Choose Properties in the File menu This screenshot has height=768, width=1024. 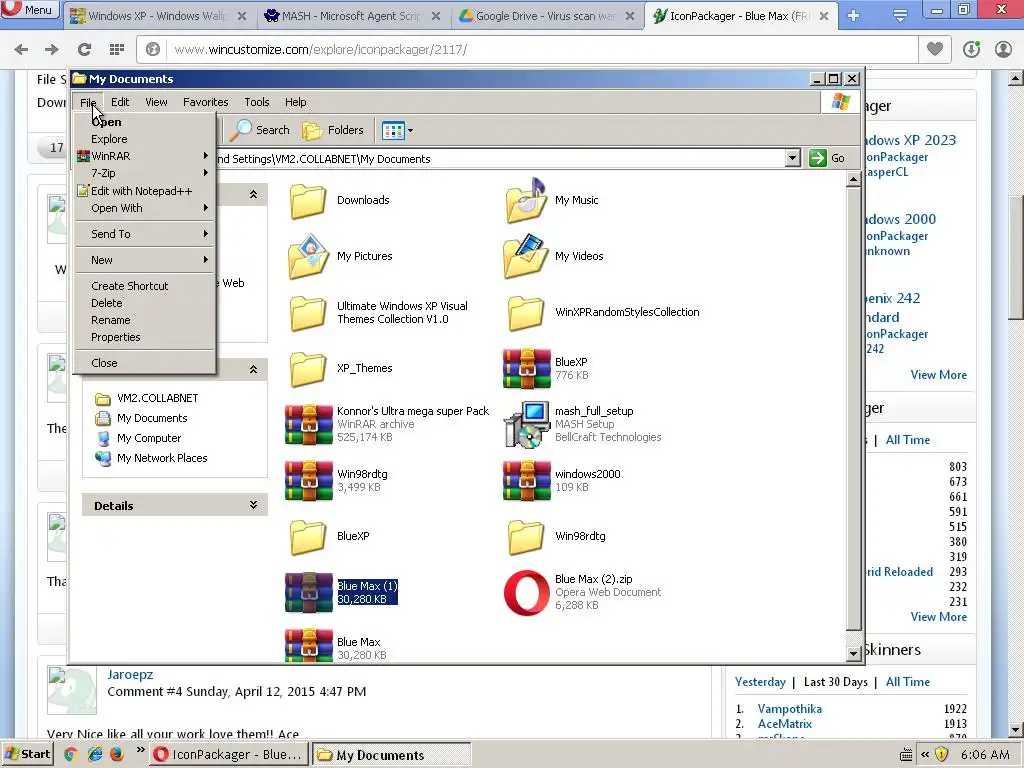click(144, 337)
